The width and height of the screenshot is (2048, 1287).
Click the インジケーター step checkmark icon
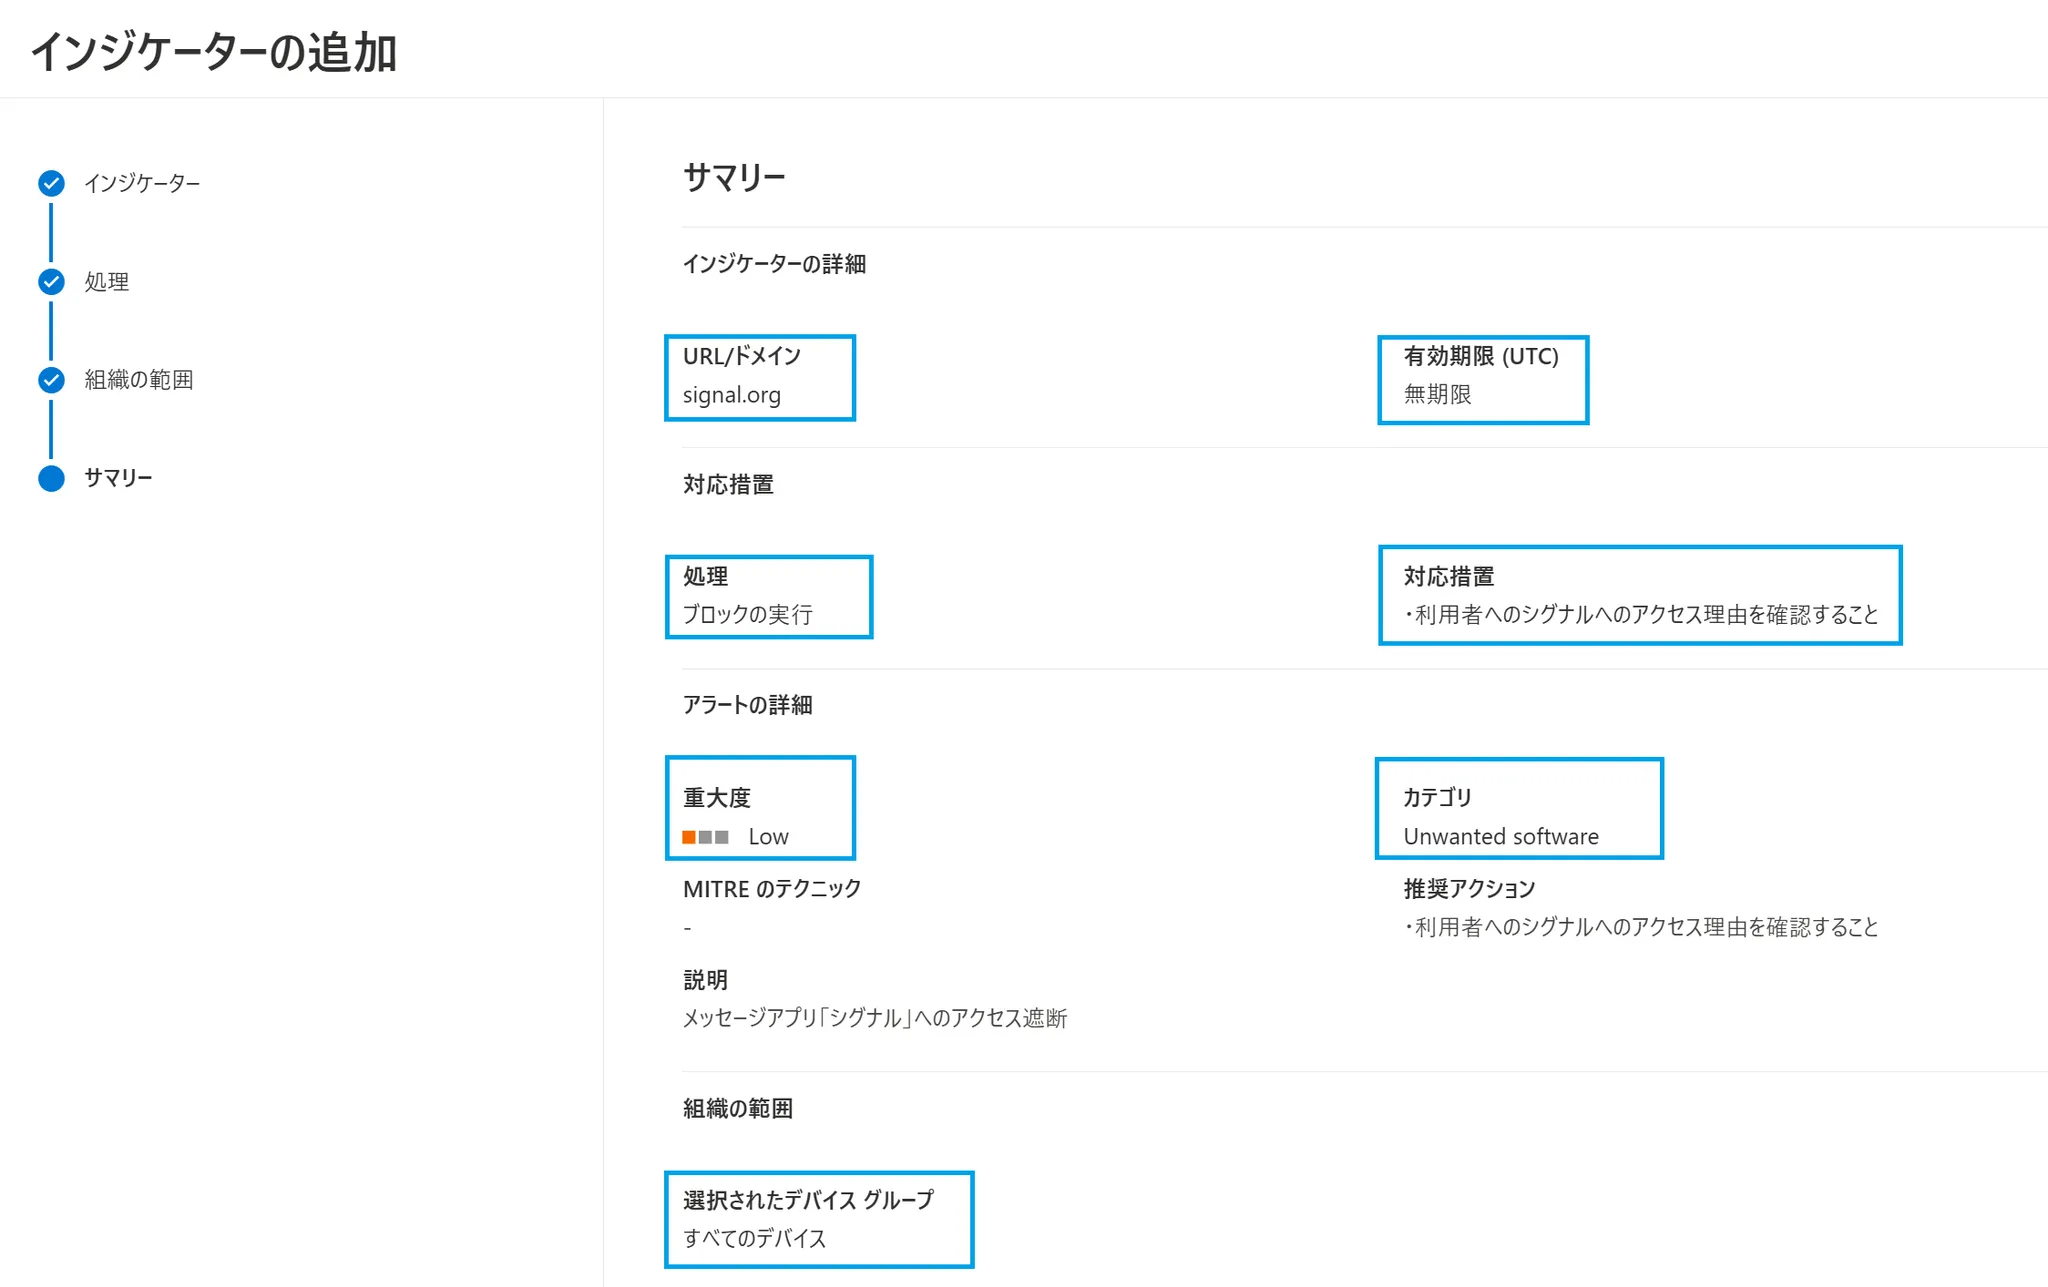point(51,183)
